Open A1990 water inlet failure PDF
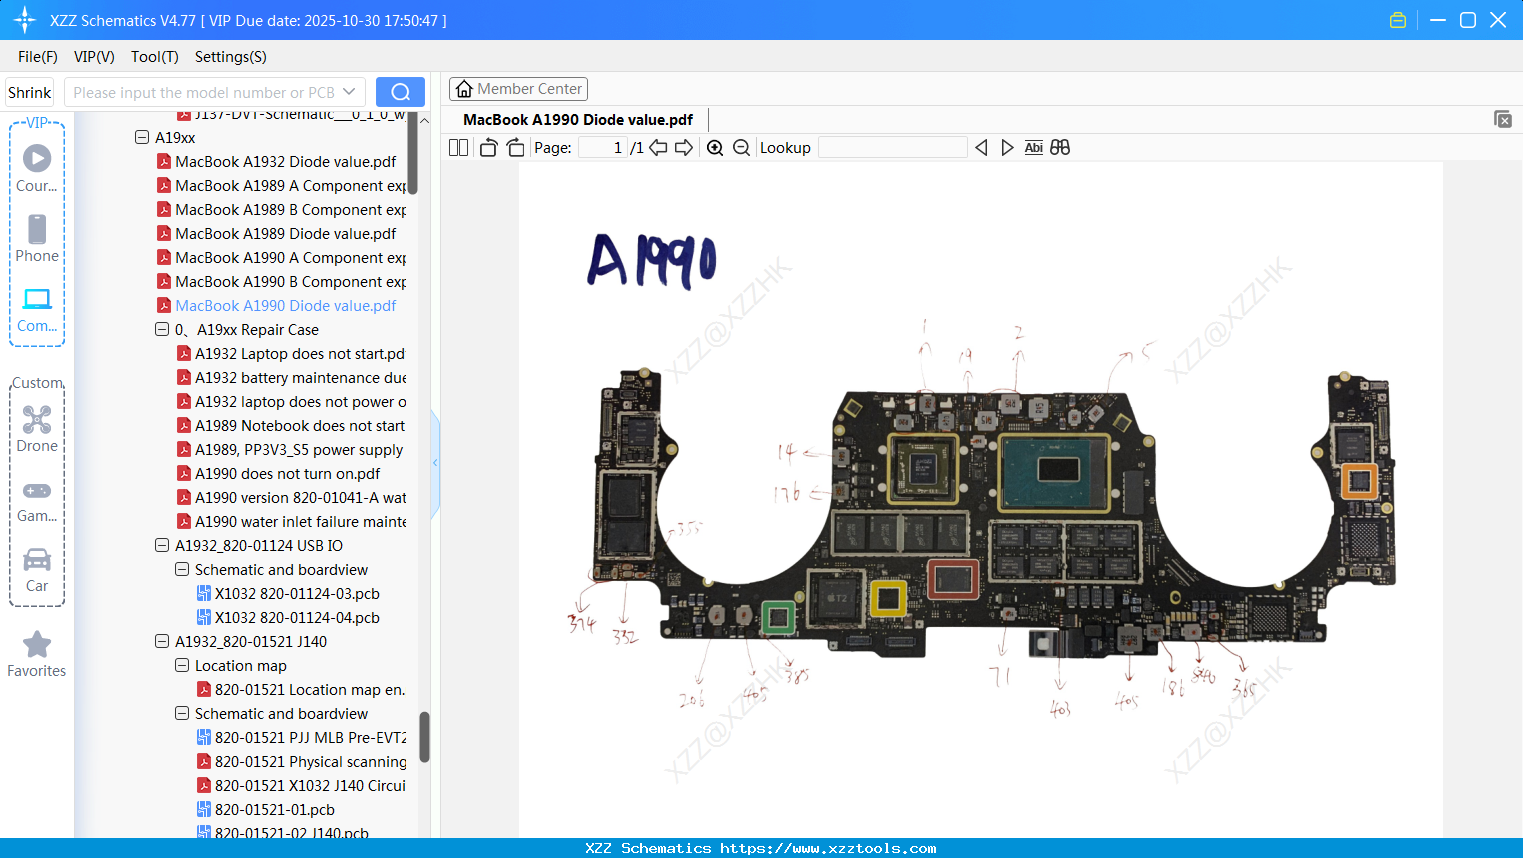This screenshot has width=1523, height=858. tap(291, 521)
